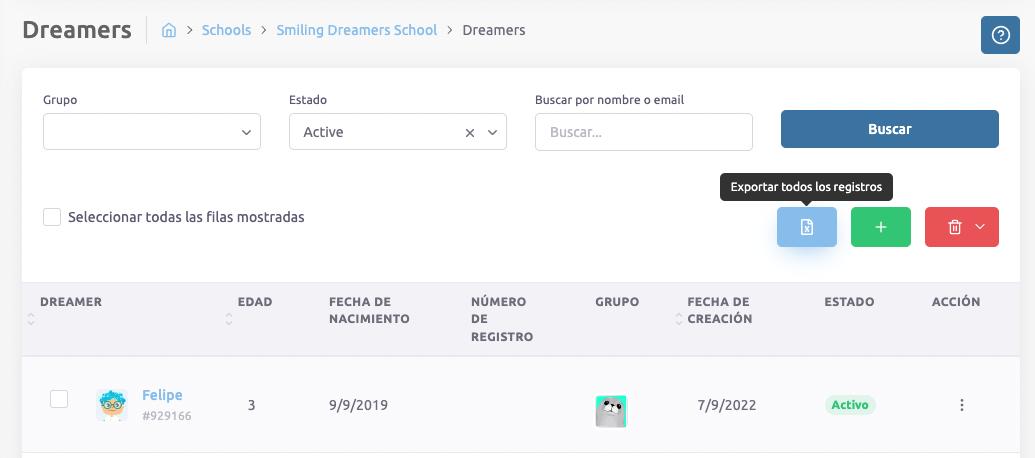The height and width of the screenshot is (458, 1035).
Task: Export all records to Excel
Action: (807, 227)
